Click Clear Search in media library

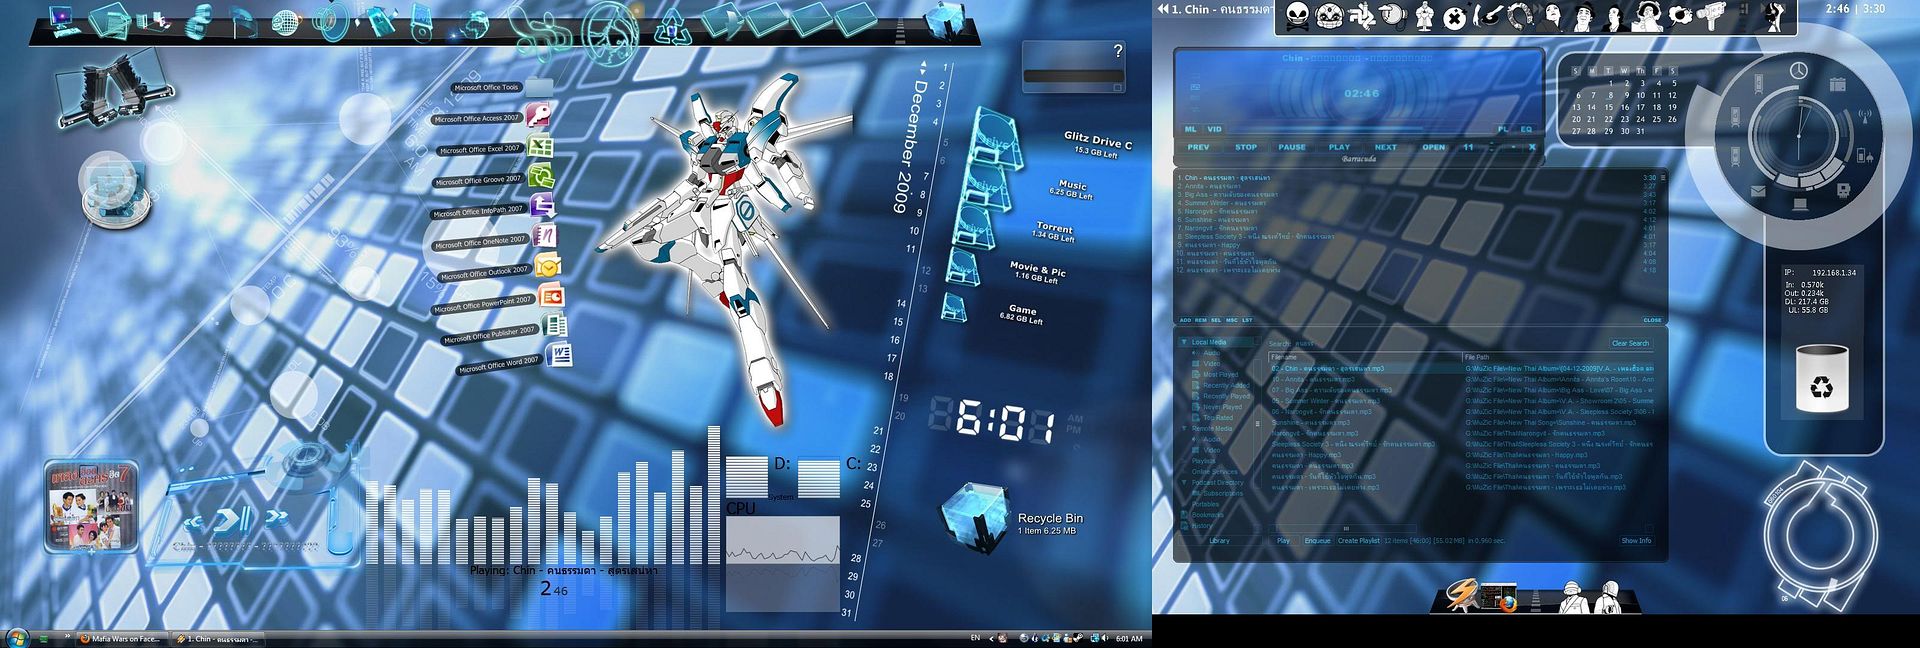(x=1630, y=343)
